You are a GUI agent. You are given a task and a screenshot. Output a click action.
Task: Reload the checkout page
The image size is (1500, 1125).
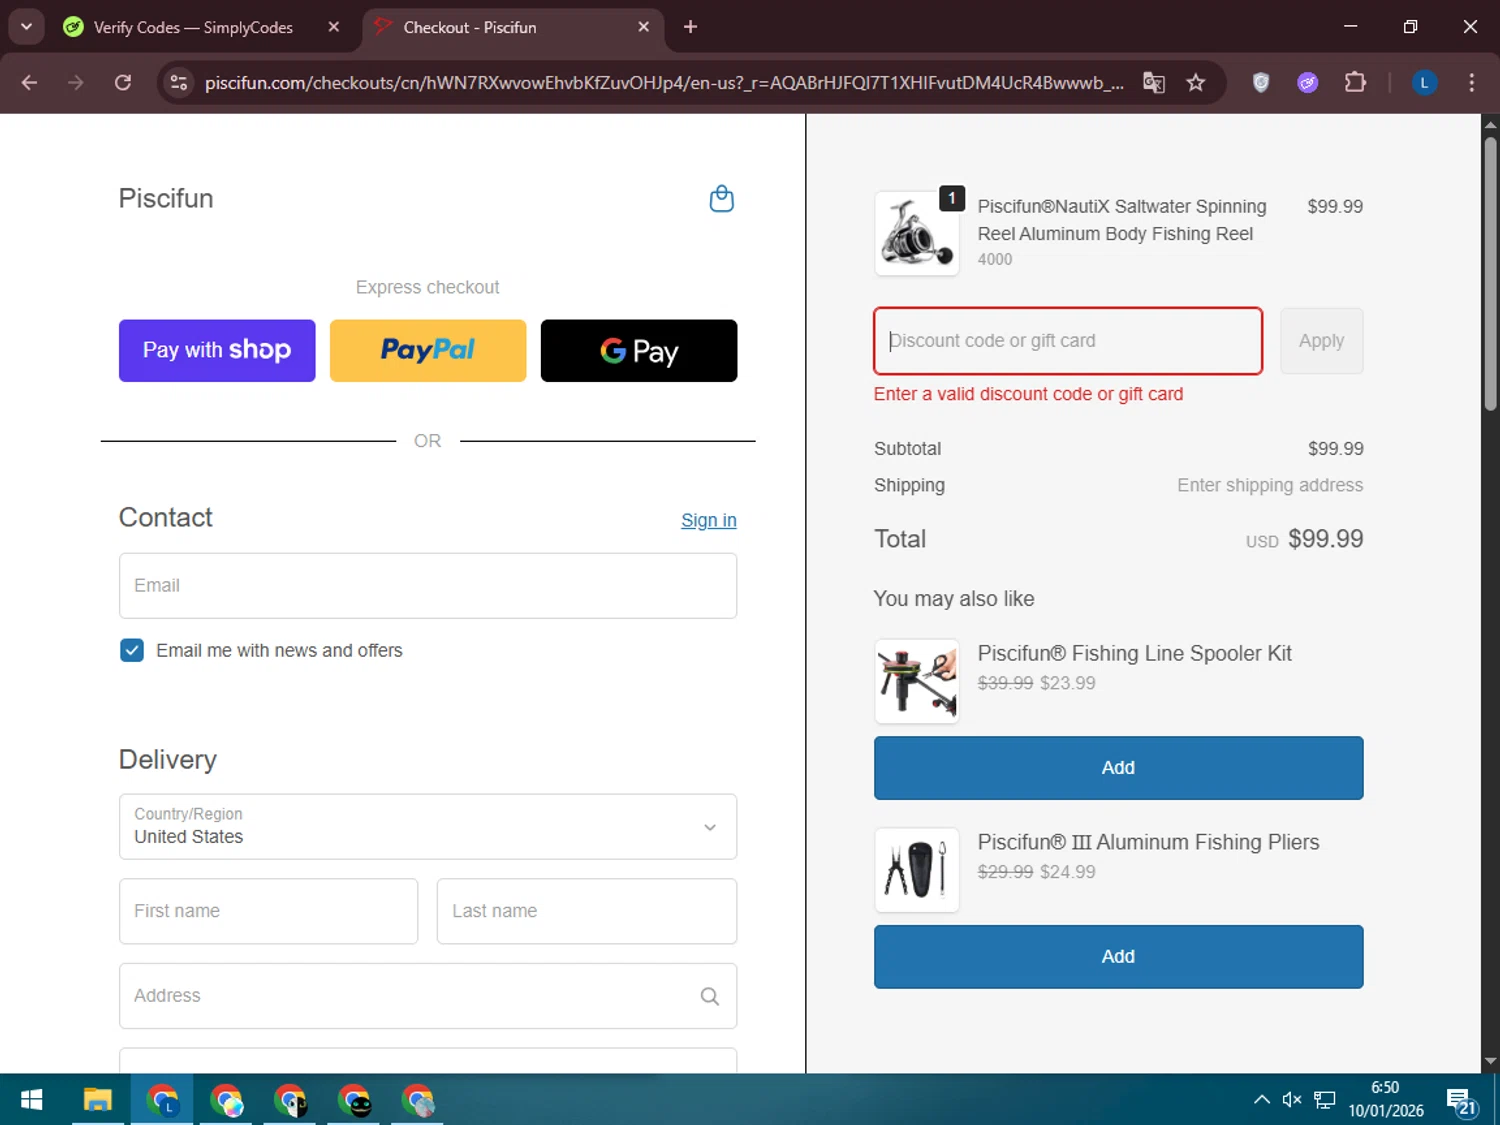123,83
